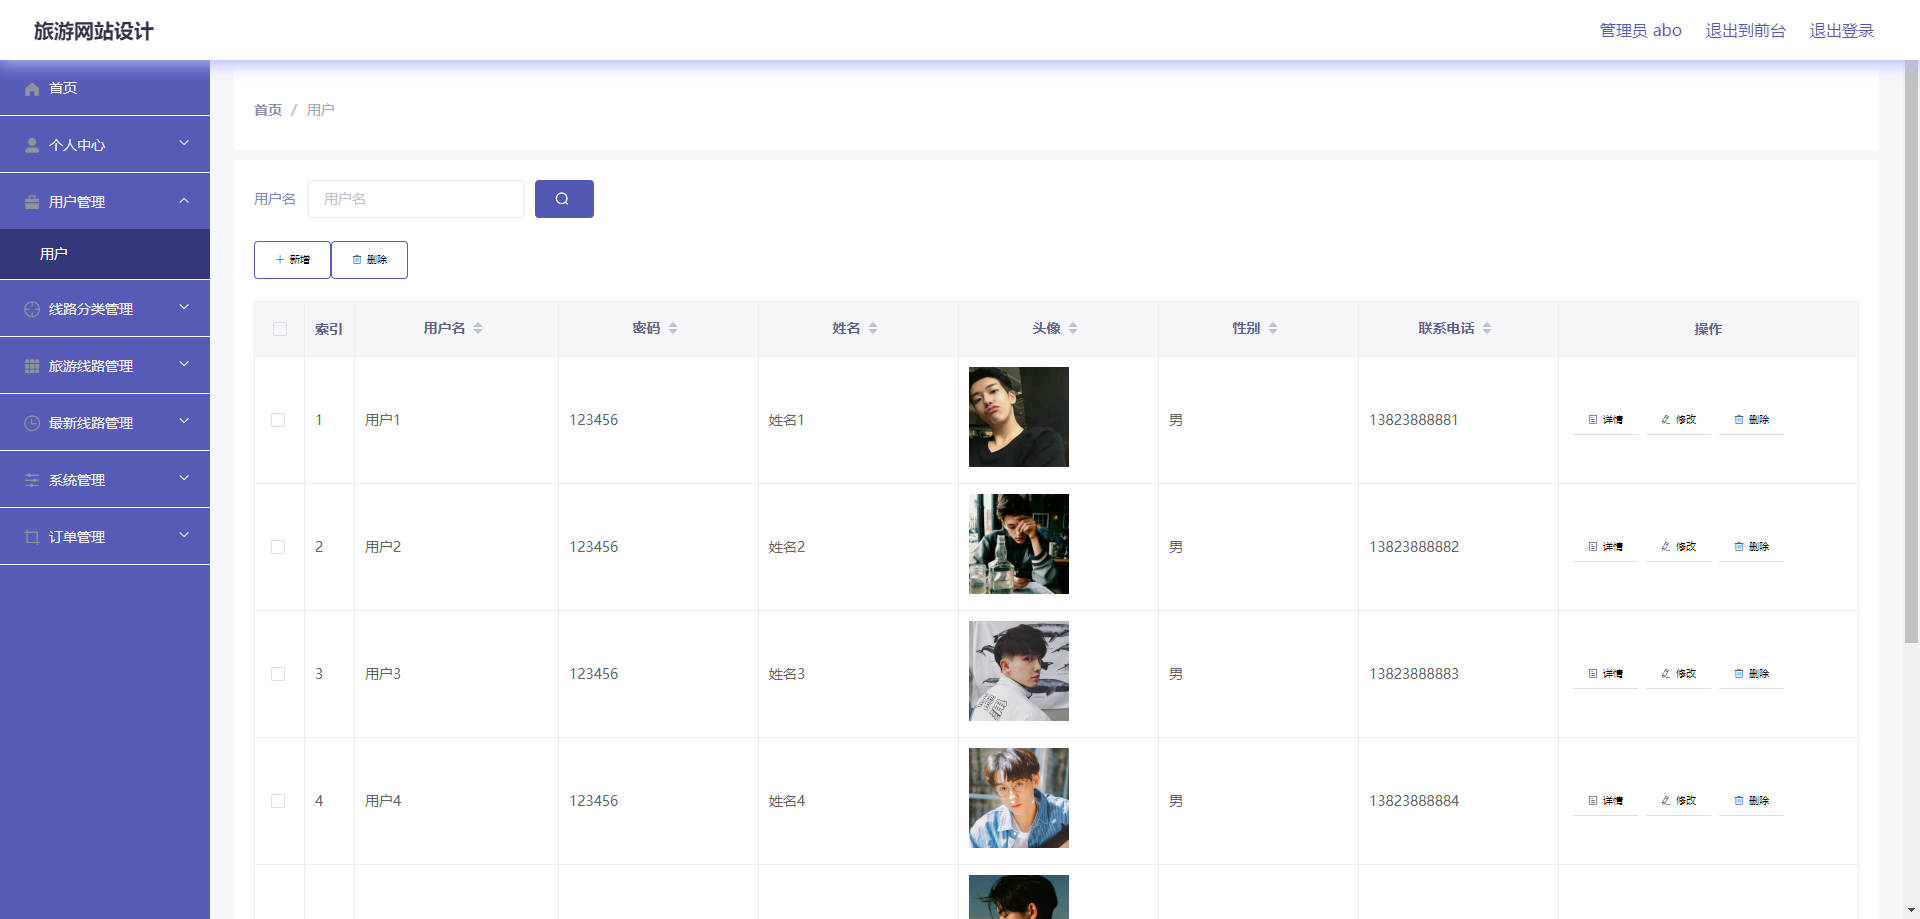Open 最新线路管理 menu label
This screenshot has width=1920, height=919.
pyautogui.click(x=91, y=423)
